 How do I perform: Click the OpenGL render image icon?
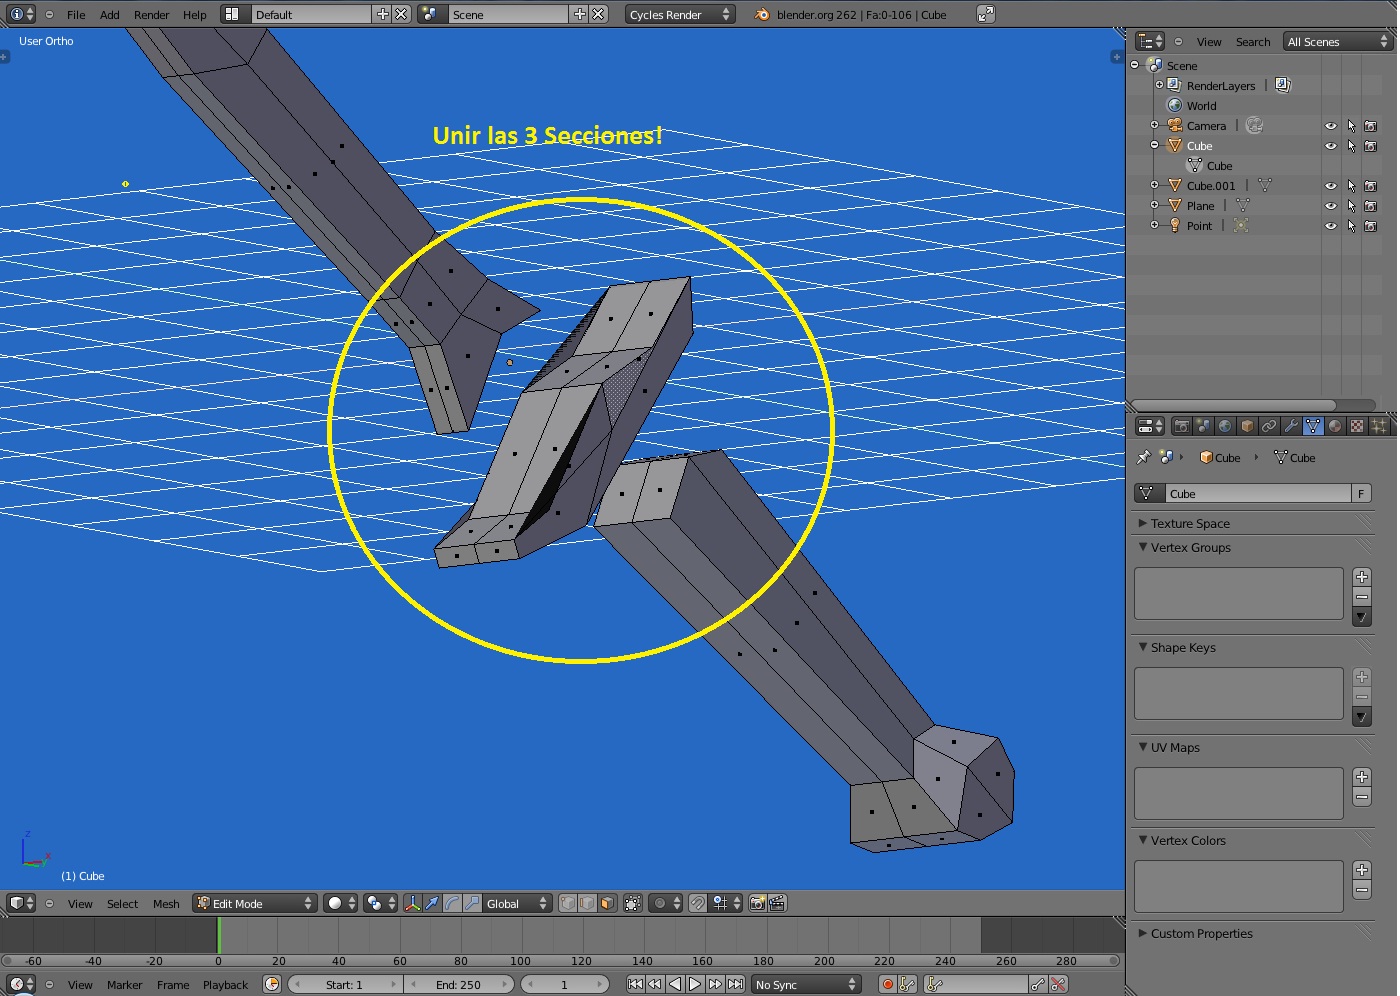pos(758,903)
